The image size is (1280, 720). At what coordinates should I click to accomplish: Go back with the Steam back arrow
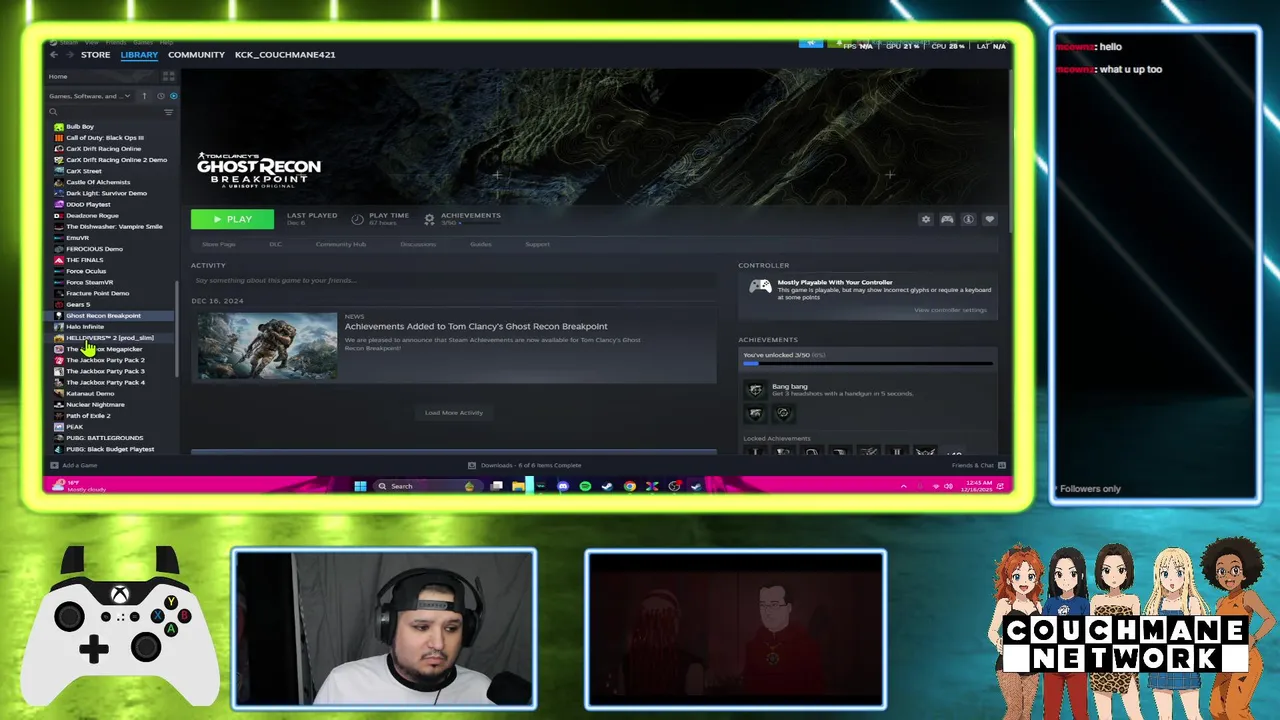click(54, 55)
